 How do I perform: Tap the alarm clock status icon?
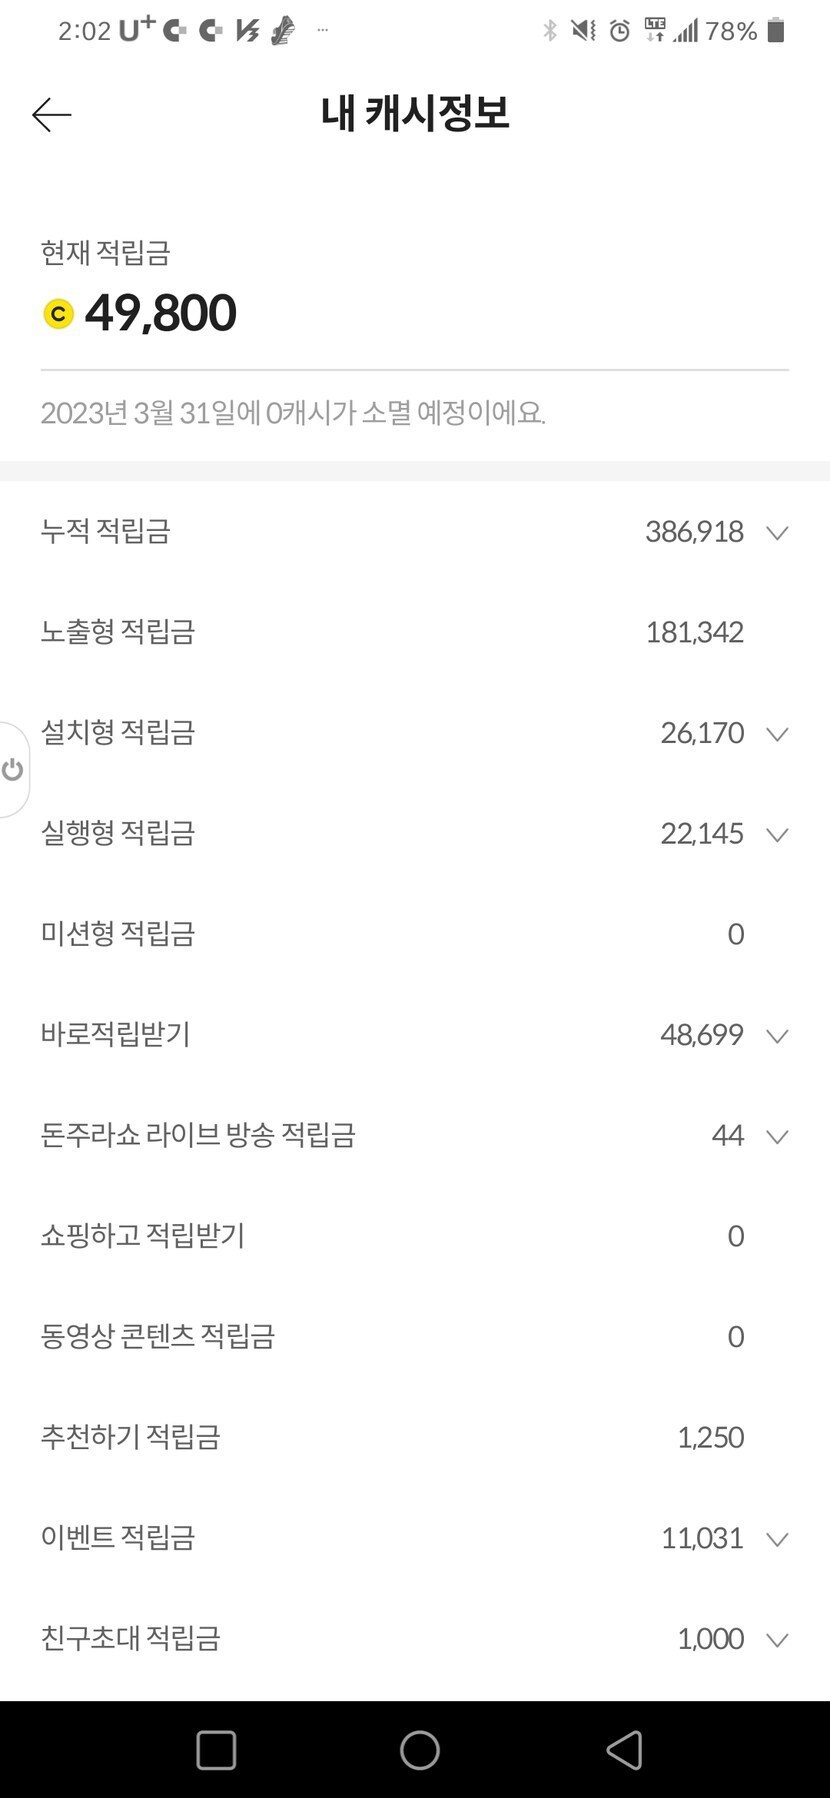click(x=620, y=31)
